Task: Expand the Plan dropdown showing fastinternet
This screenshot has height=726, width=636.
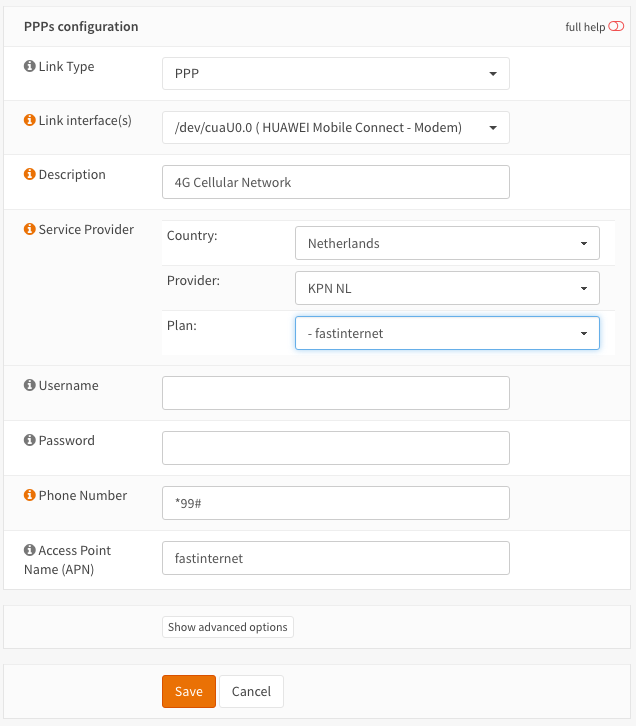Action: point(447,333)
